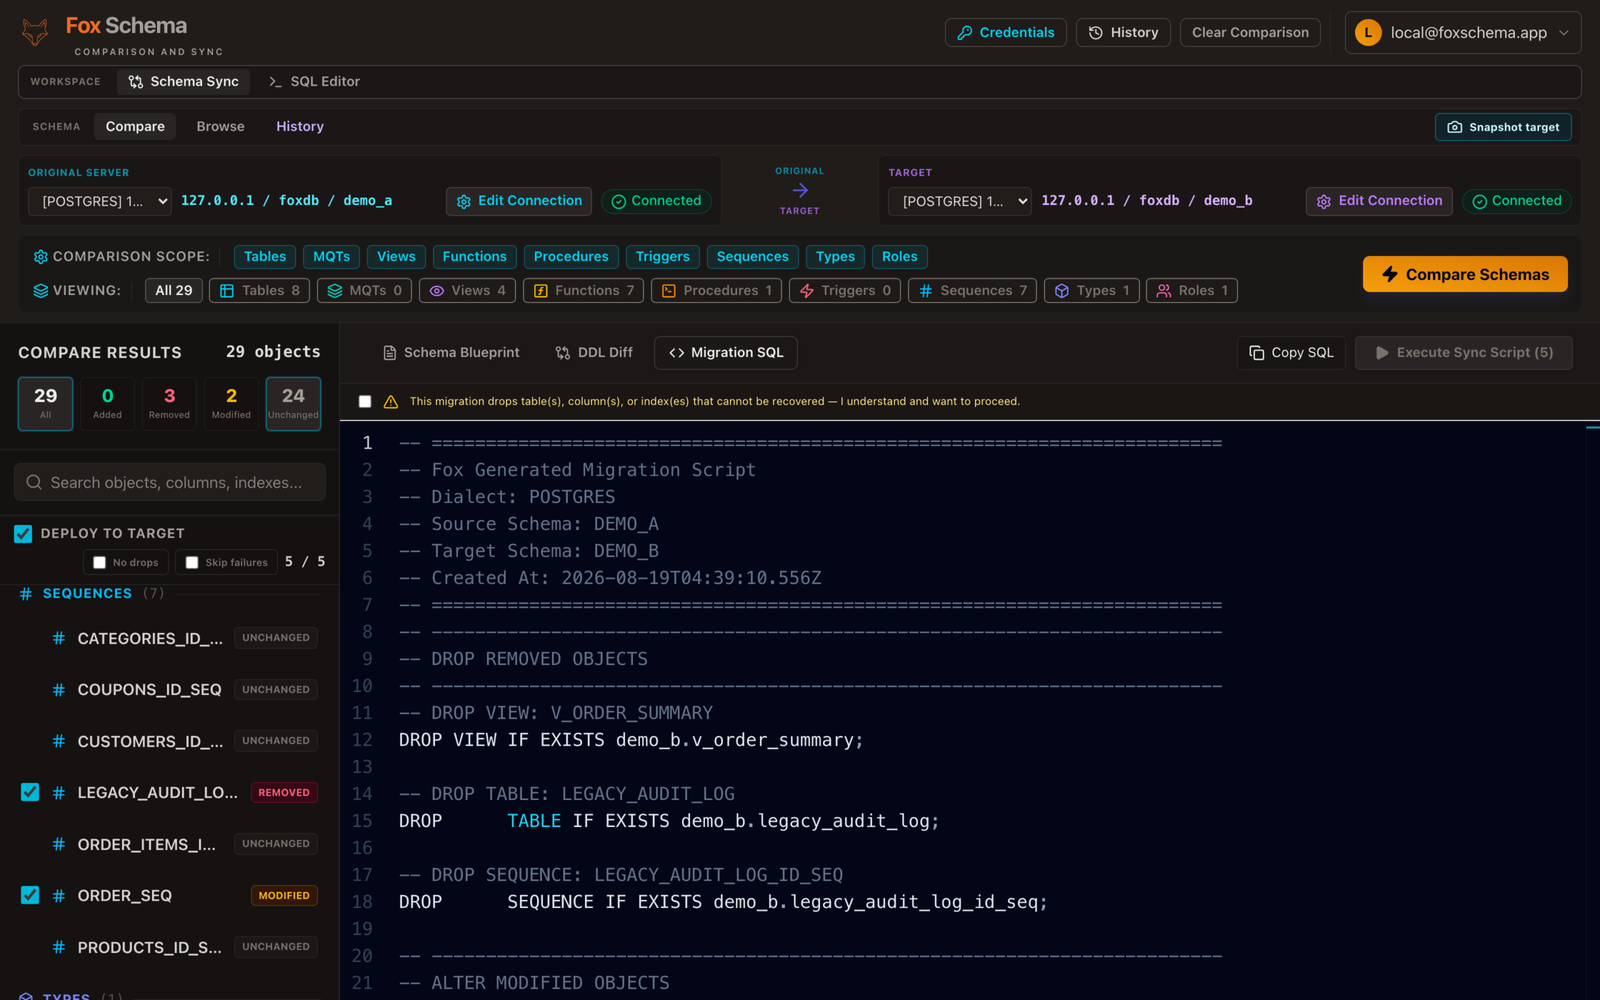The image size is (1600, 1000).
Task: Toggle MQTs in comparison scope
Action: pos(331,257)
